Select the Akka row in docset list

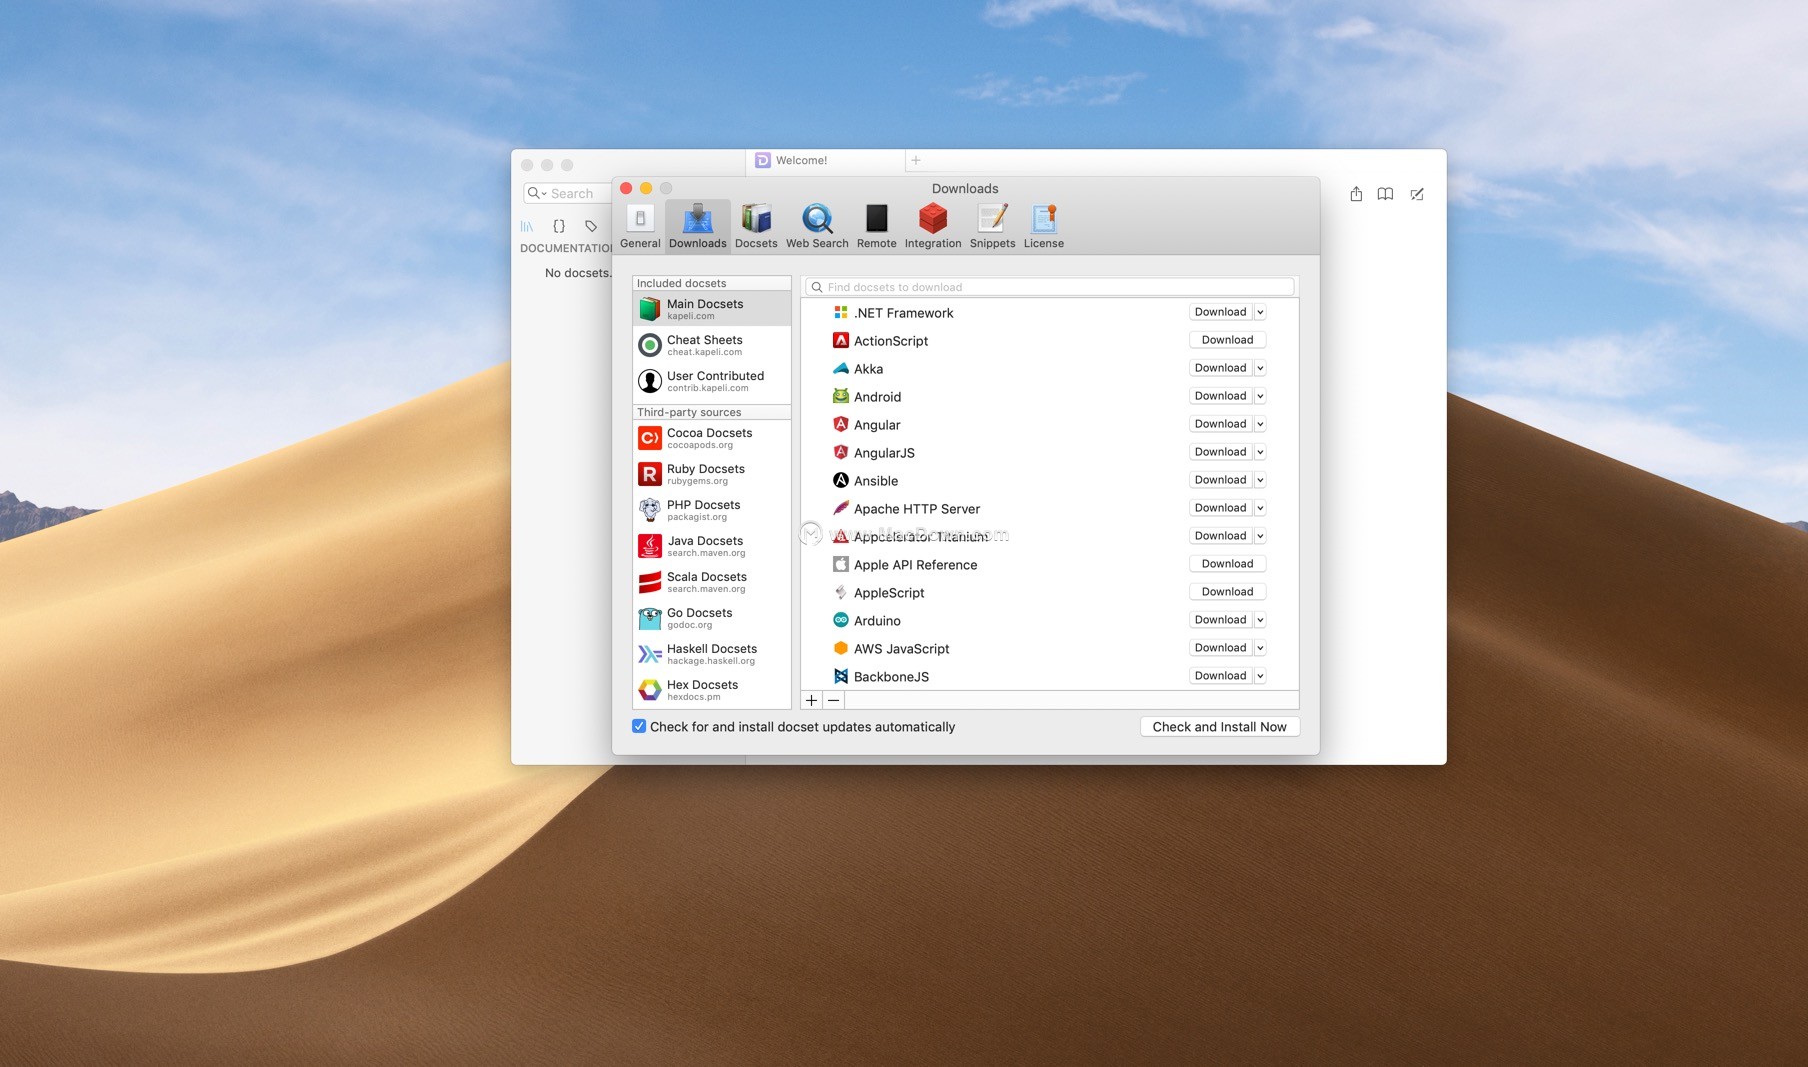pyautogui.click(x=1050, y=368)
